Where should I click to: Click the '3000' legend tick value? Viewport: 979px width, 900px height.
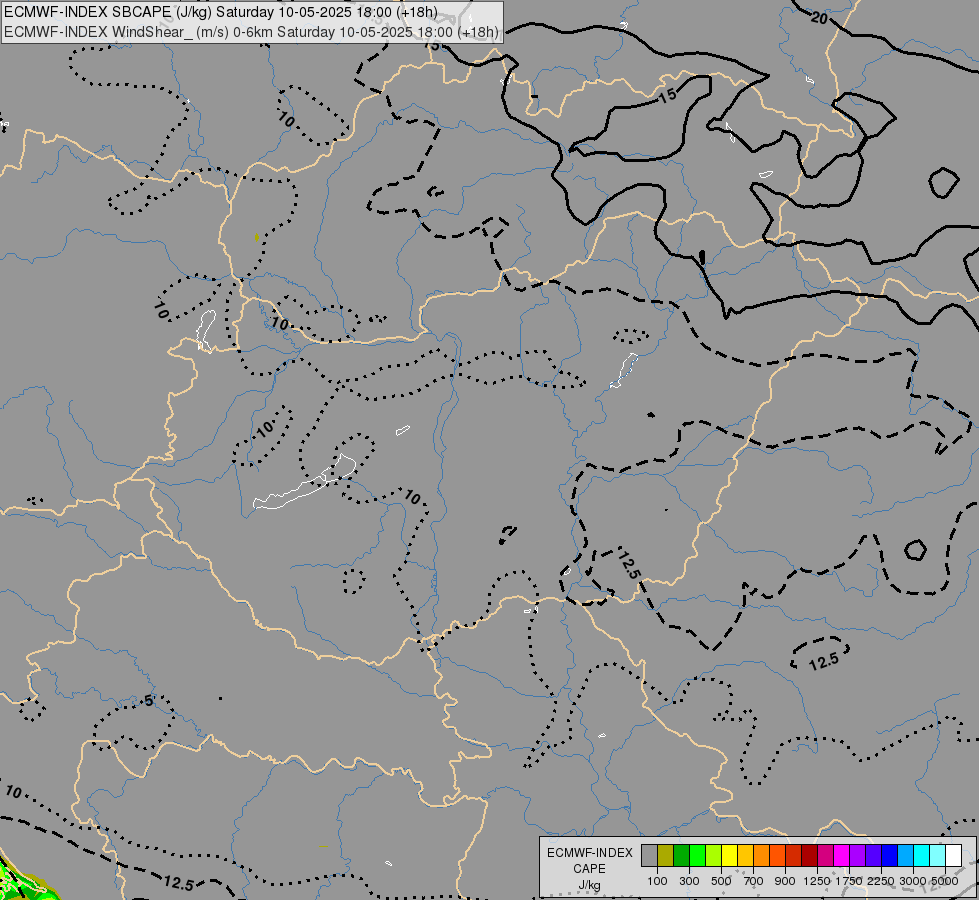tap(913, 881)
